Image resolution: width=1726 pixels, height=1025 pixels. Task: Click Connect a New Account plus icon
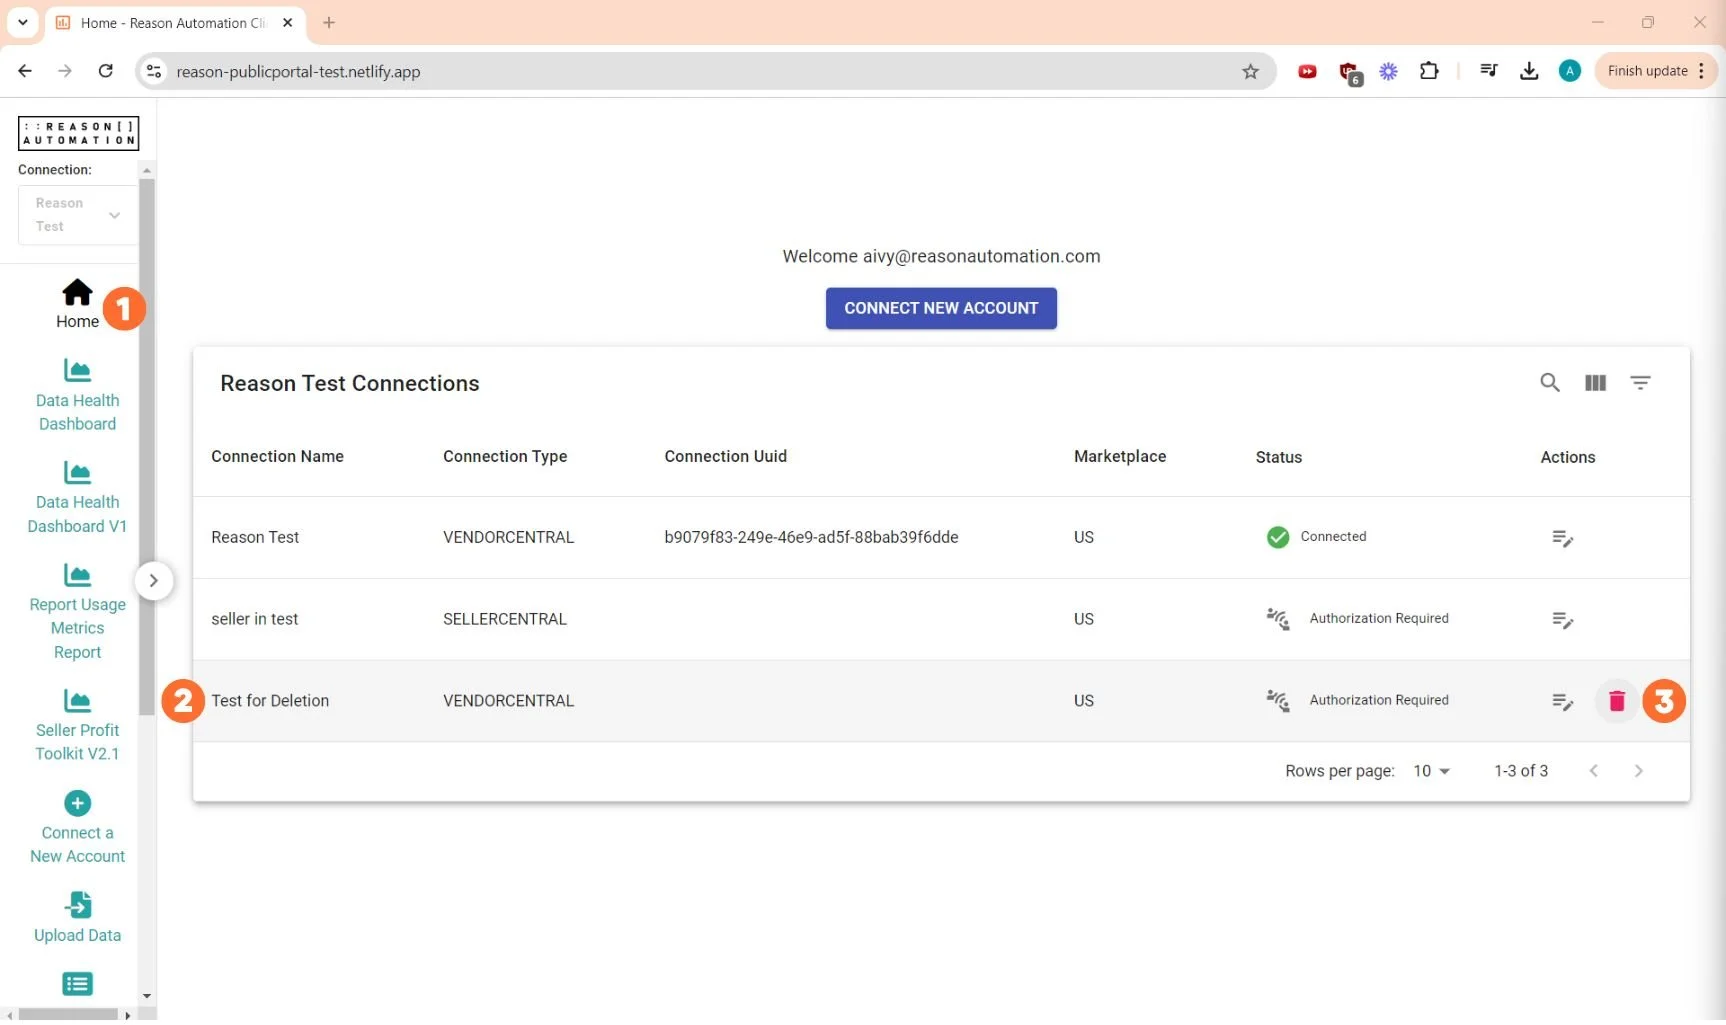(77, 803)
